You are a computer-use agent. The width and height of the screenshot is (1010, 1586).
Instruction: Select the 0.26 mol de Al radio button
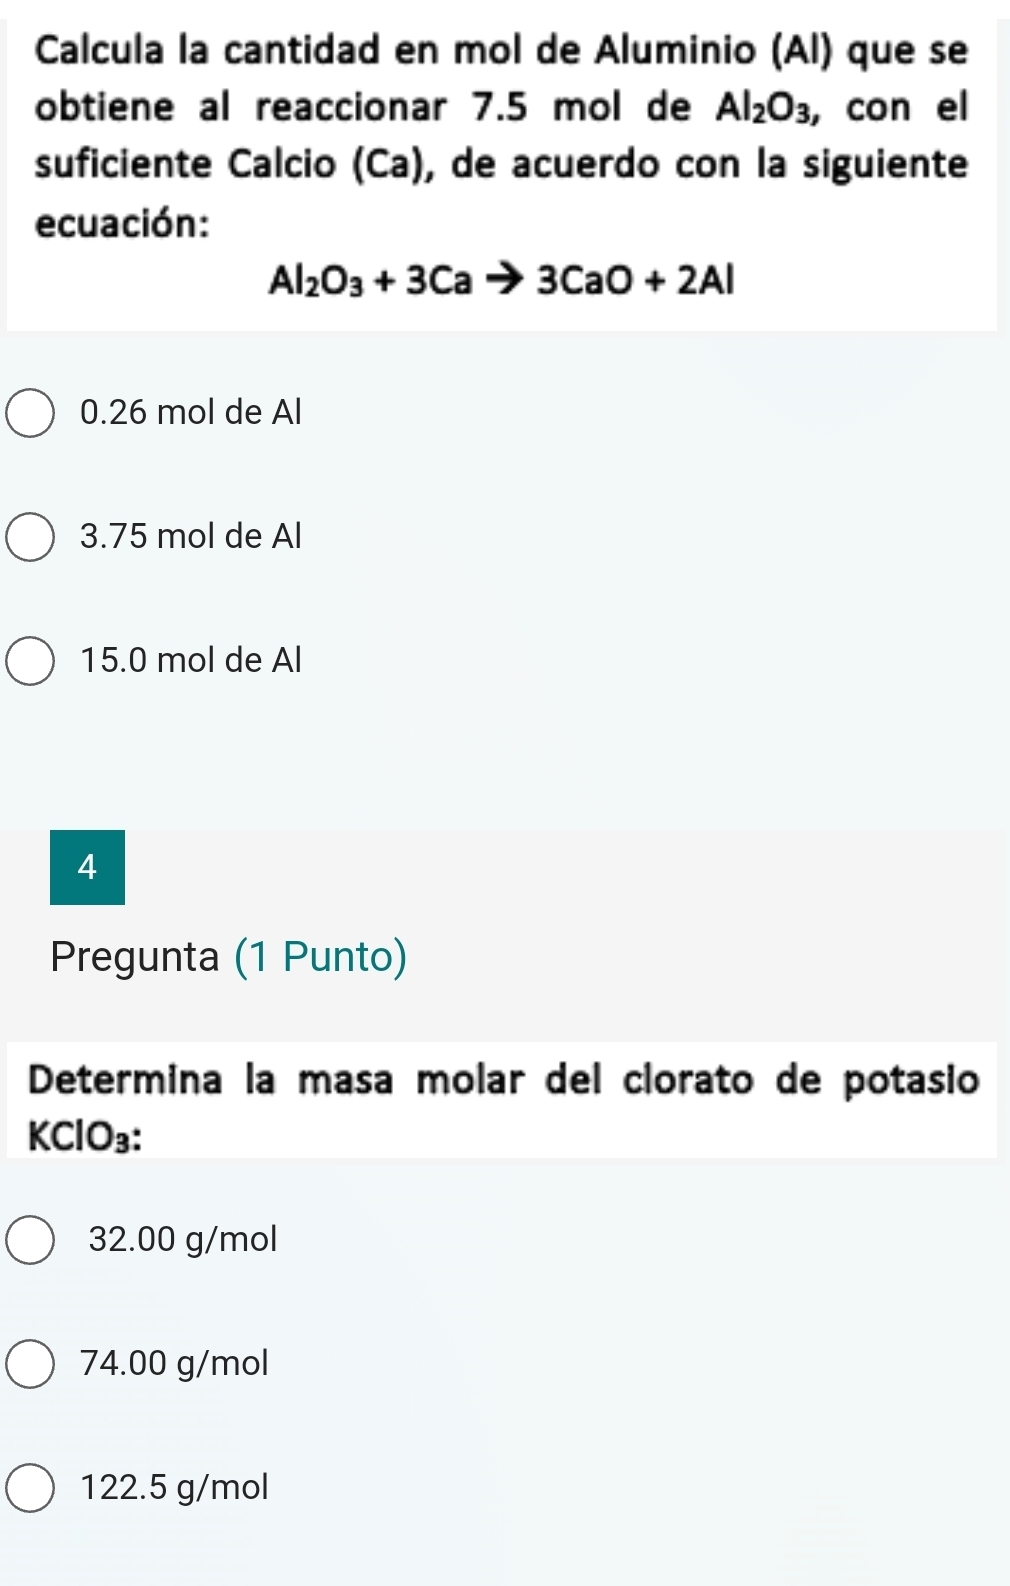coord(31,413)
